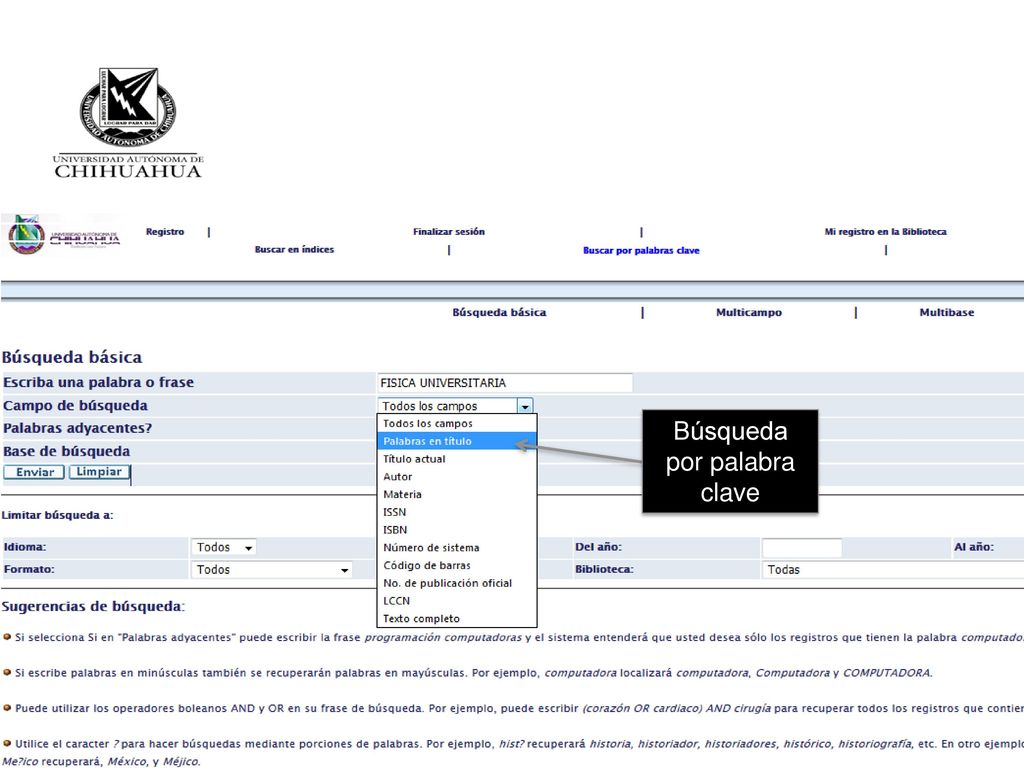Select No. de publicación oficial option

[456, 583]
